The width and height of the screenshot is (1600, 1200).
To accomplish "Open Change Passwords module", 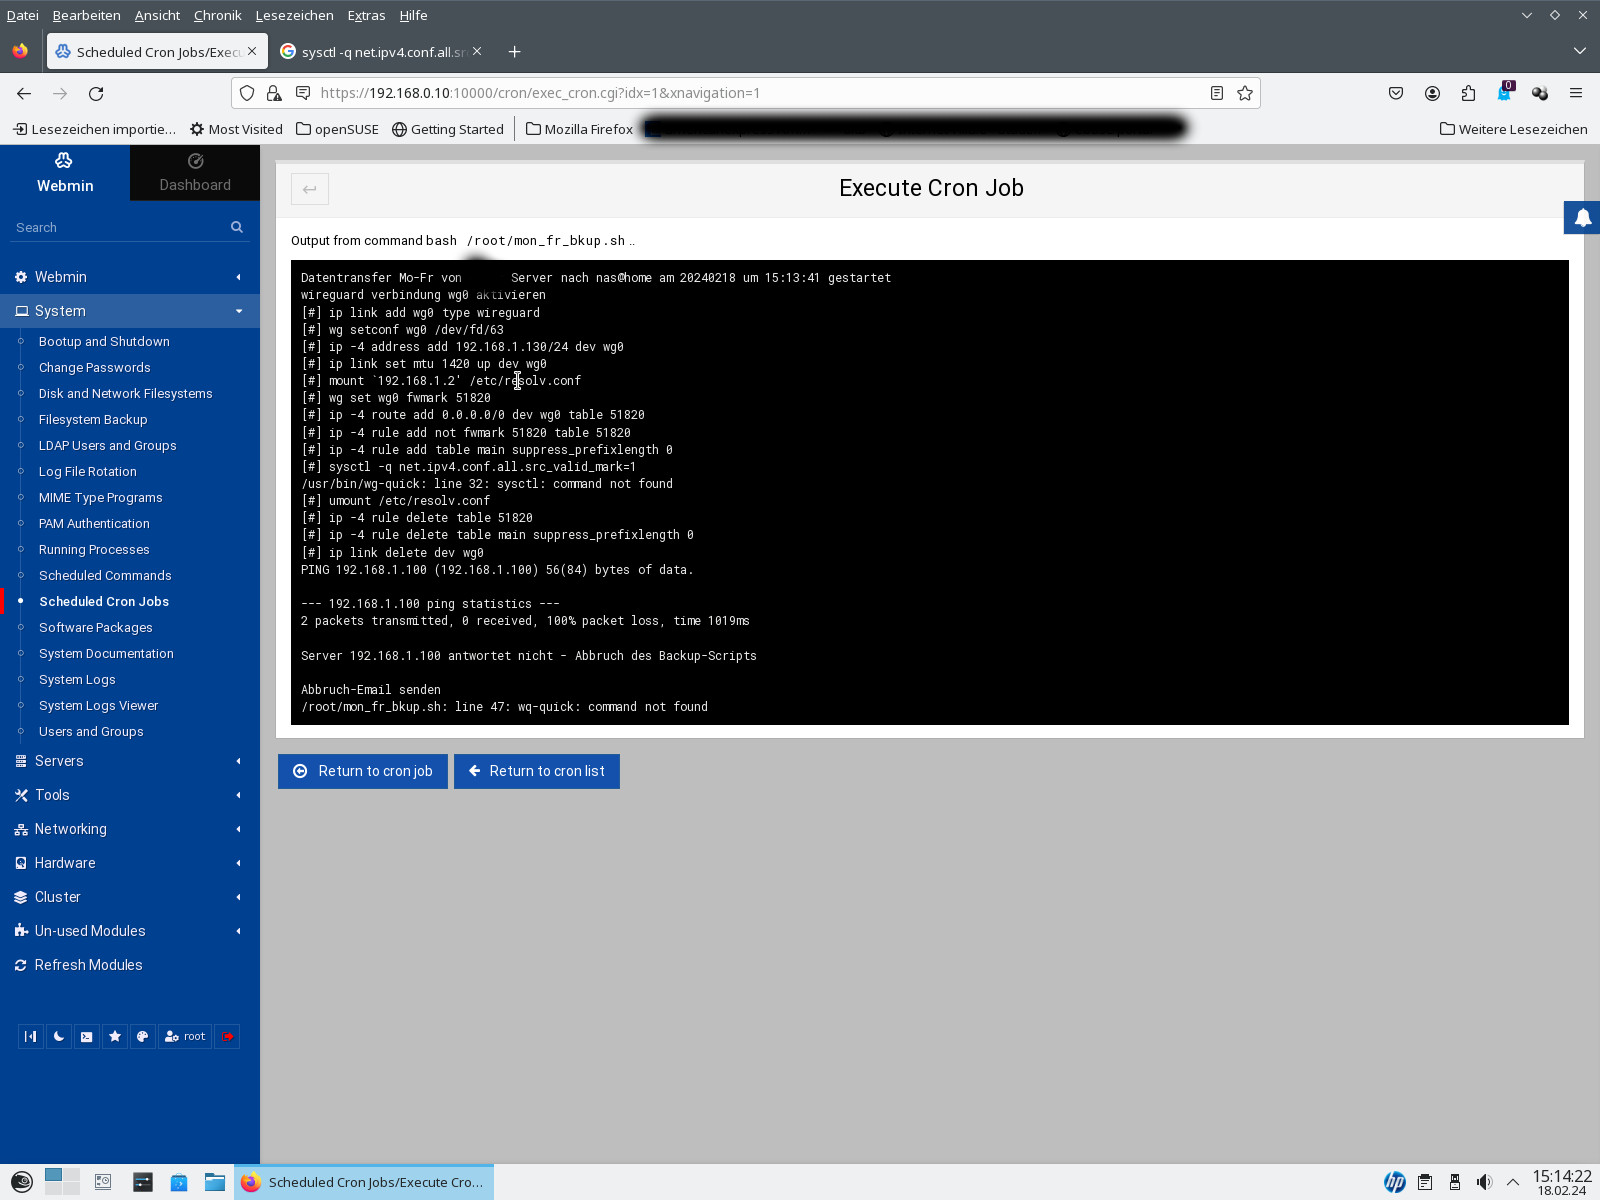I will 94,367.
